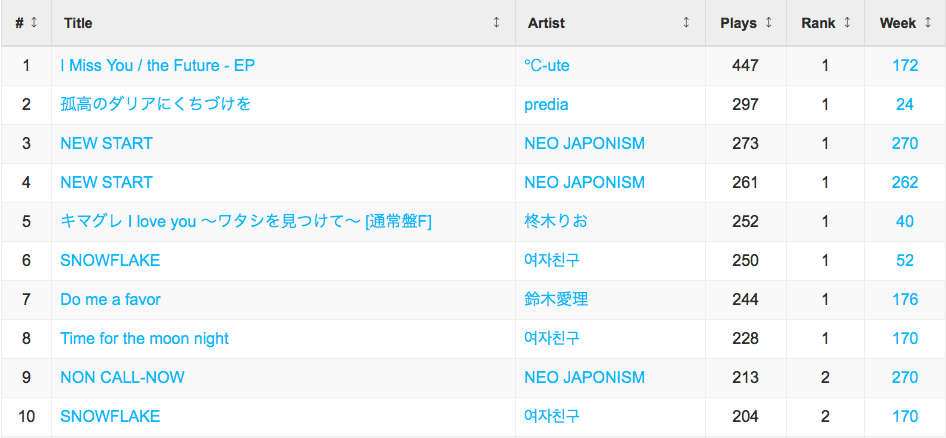
Task: Open 鈴木愛理 artist link
Action: click(x=556, y=299)
